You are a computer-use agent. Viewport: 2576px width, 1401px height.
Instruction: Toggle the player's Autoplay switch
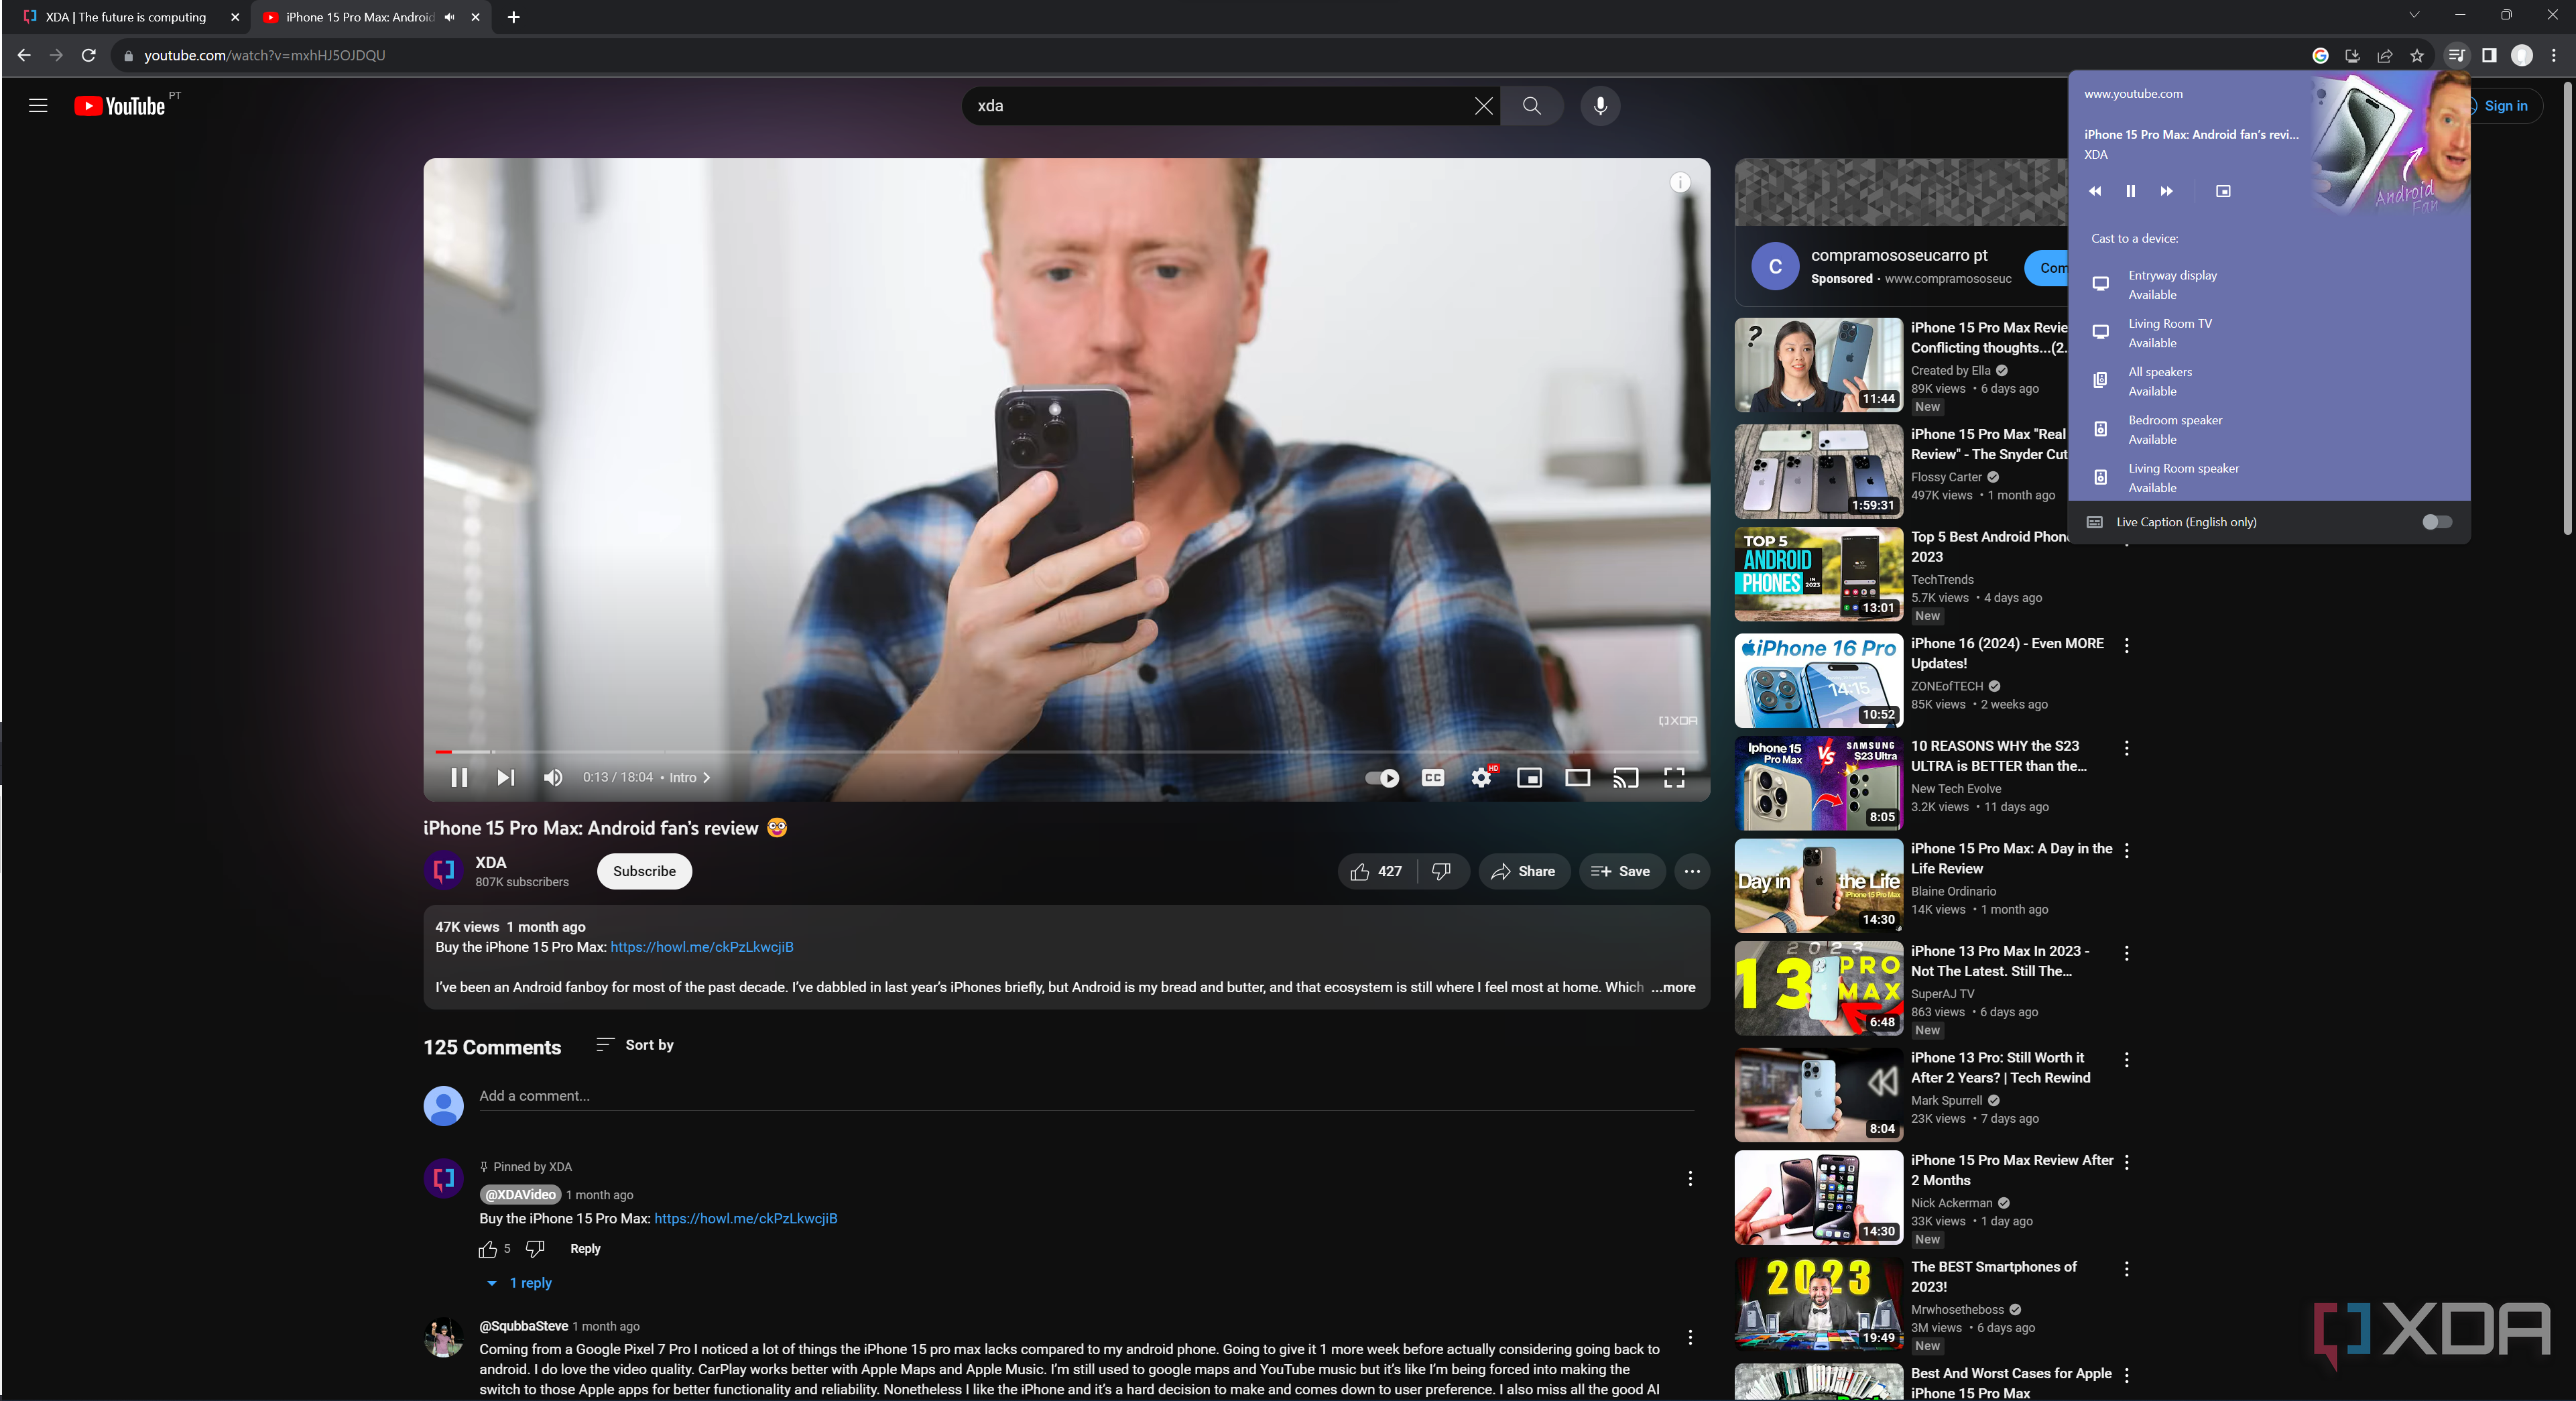coord(1382,778)
